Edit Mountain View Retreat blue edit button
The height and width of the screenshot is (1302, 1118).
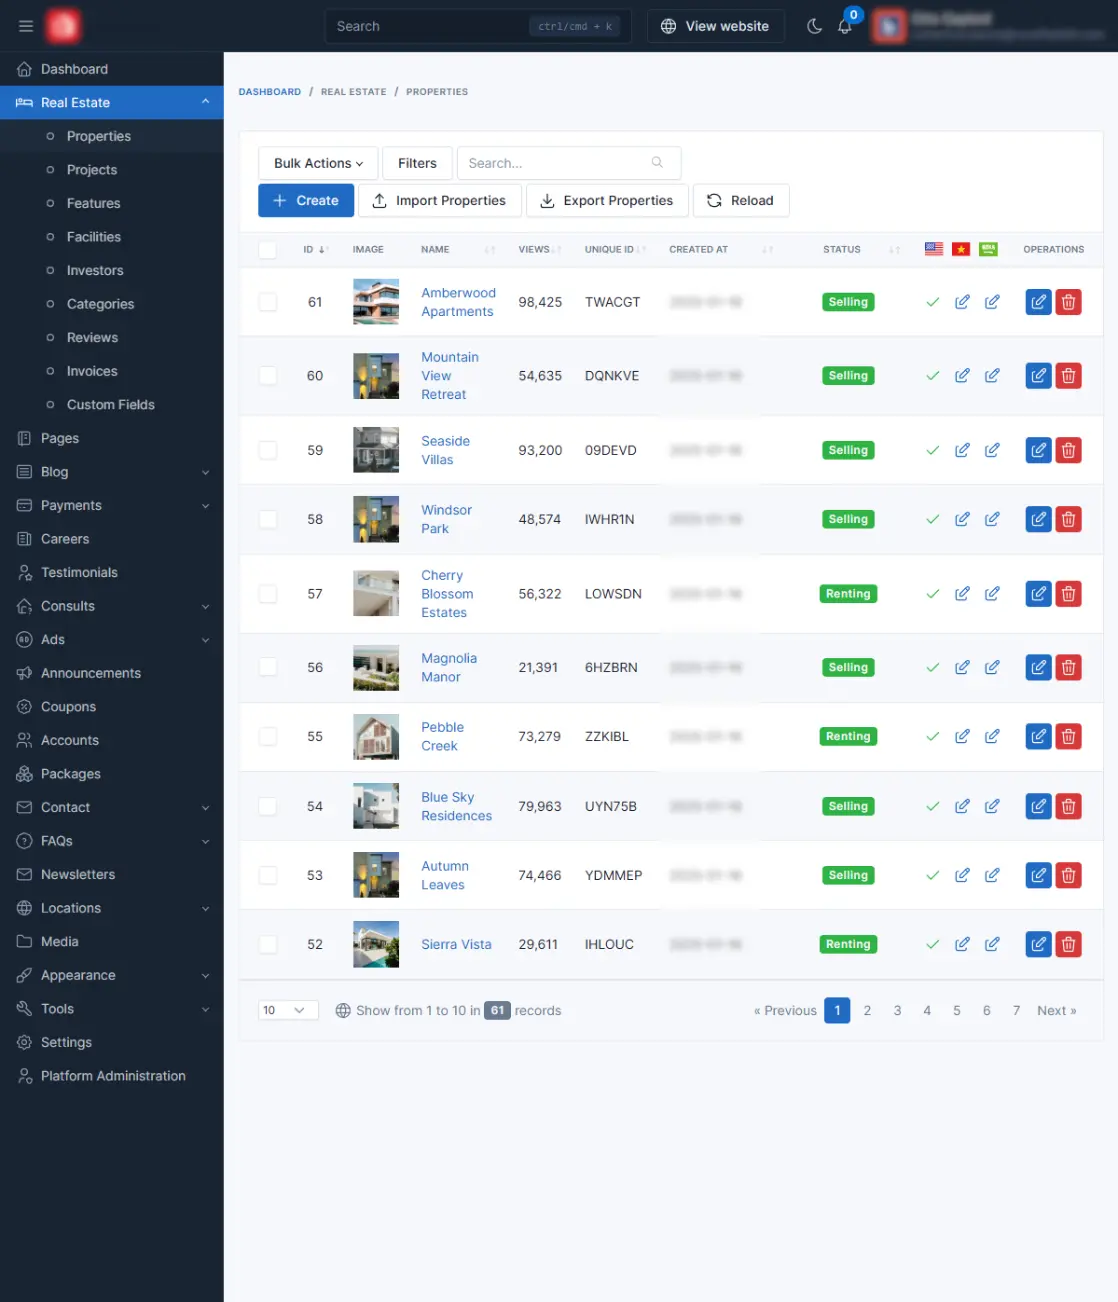click(x=1038, y=376)
